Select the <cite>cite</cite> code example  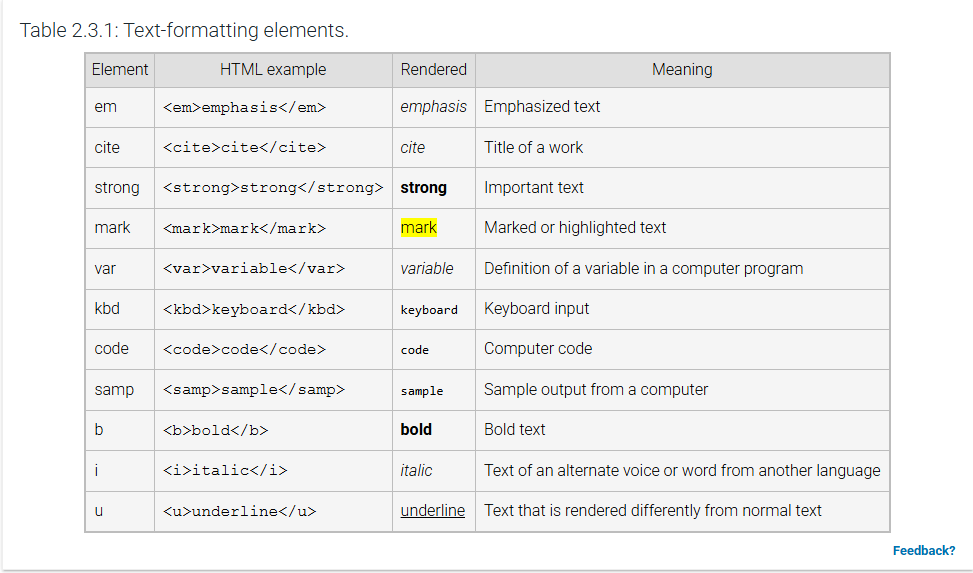244,148
